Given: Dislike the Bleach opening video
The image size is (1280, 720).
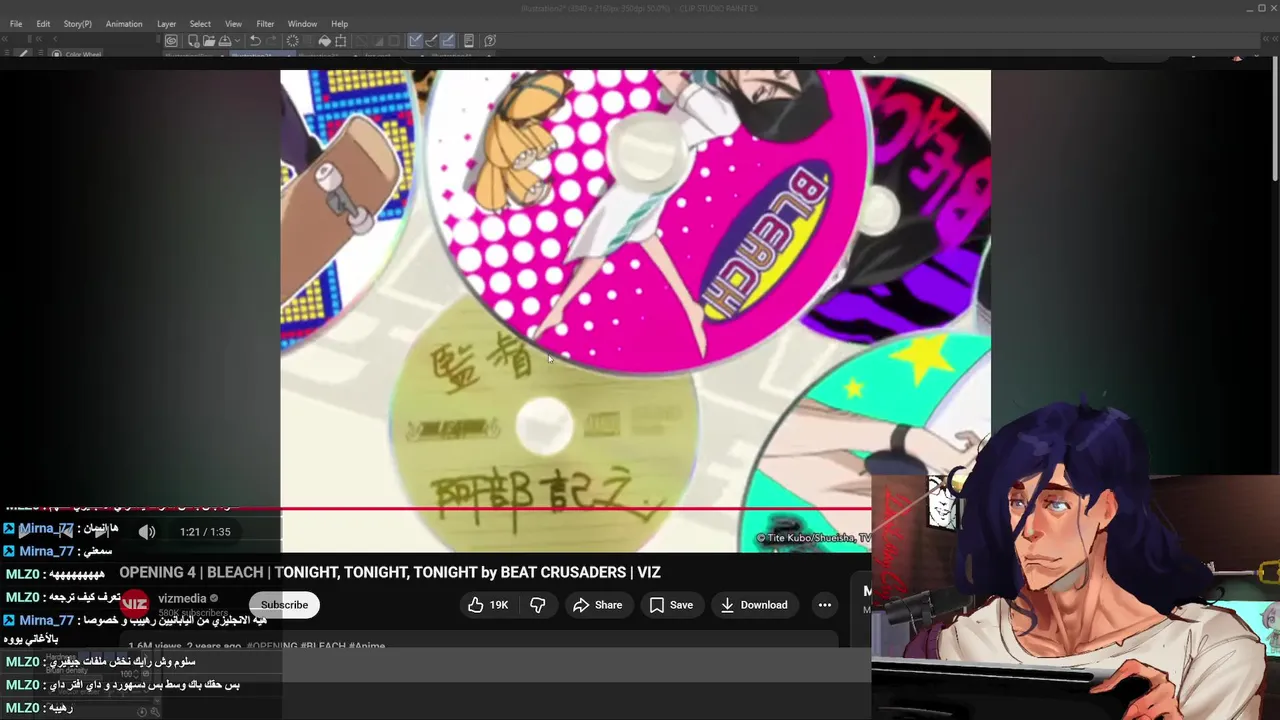Looking at the screenshot, I should [538, 605].
